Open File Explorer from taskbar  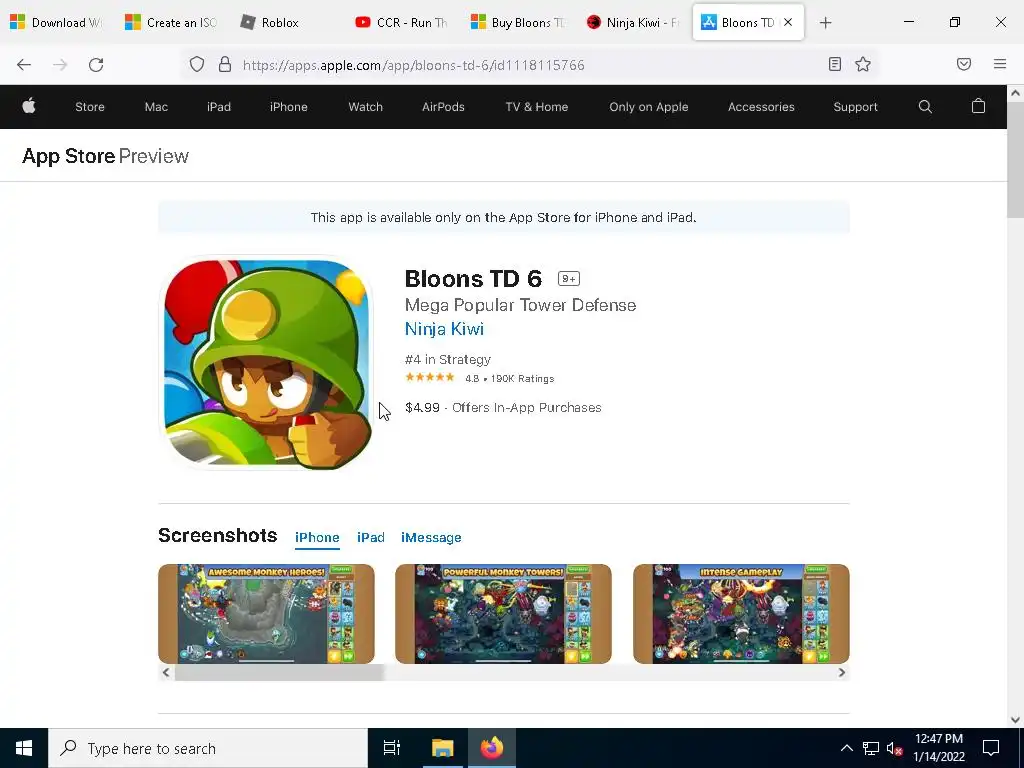pos(442,748)
